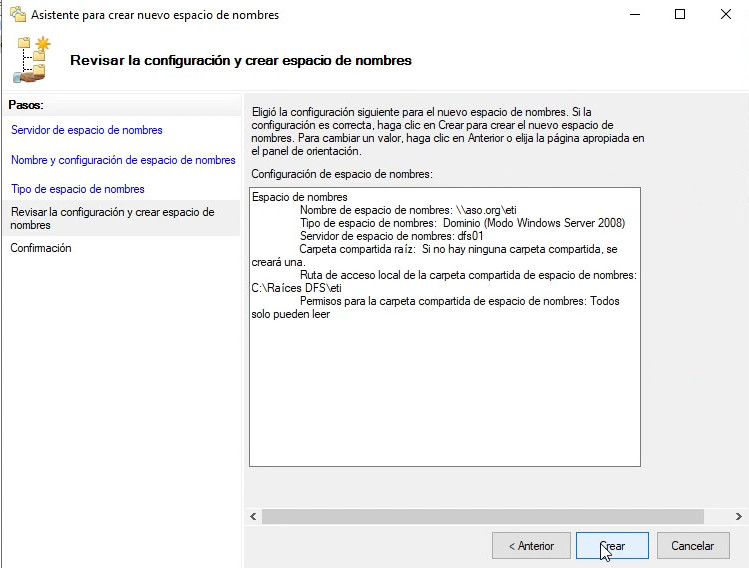
Task: Open Nombre y configuración de espacio de nombres step
Action: [x=123, y=160]
